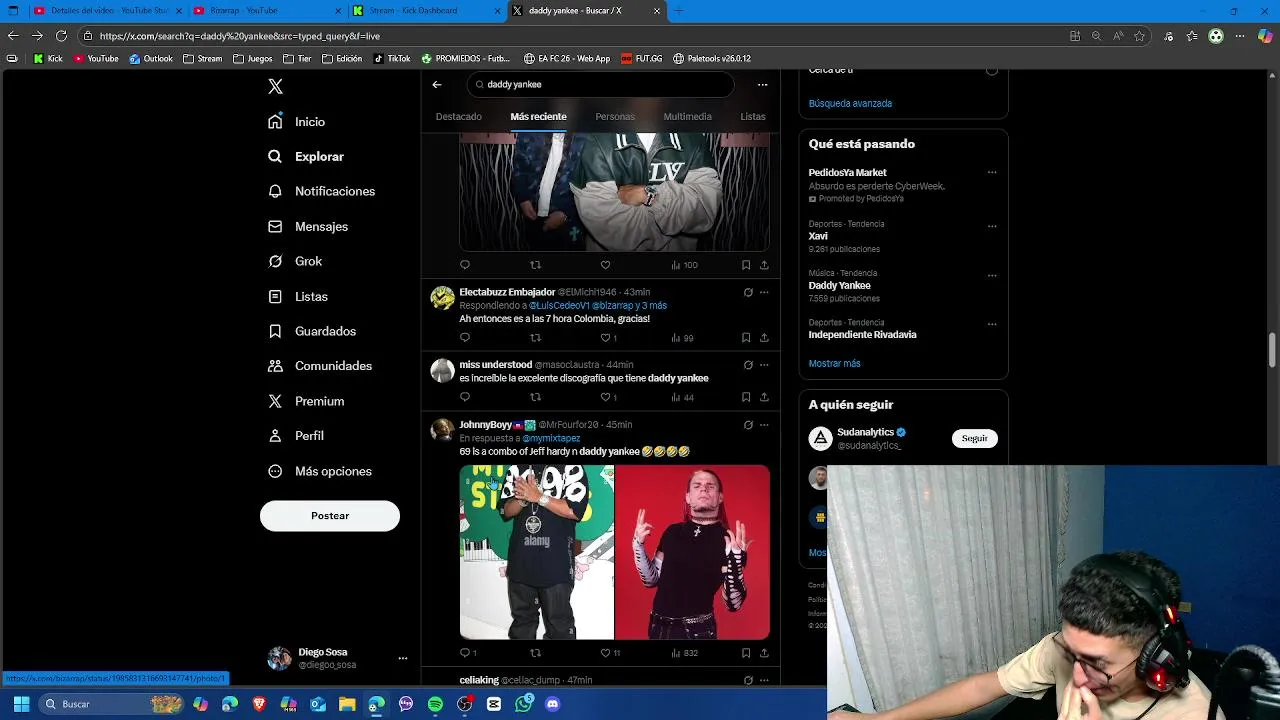The image size is (1280, 720).
Task: Open more options on Electabuzz Embajador's post
Action: pyautogui.click(x=764, y=293)
